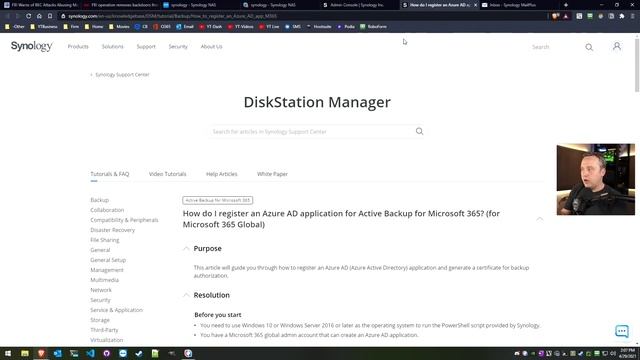Open the YT-Dash bookmark

(x=211, y=27)
